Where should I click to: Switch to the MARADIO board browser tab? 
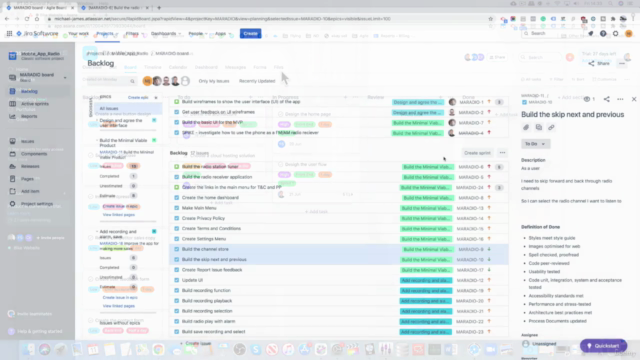(x=39, y=7)
